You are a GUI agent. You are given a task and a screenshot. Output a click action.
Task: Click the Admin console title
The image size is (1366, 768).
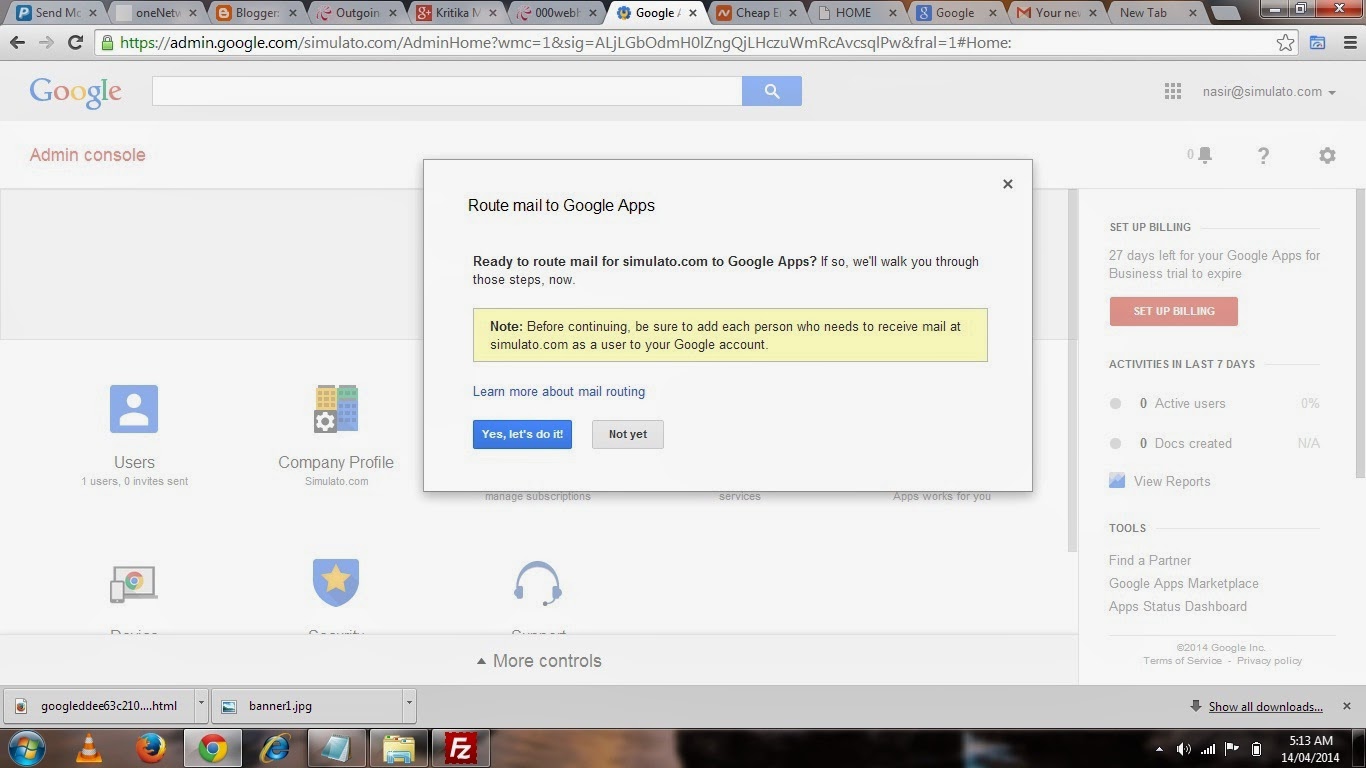pyautogui.click(x=87, y=155)
